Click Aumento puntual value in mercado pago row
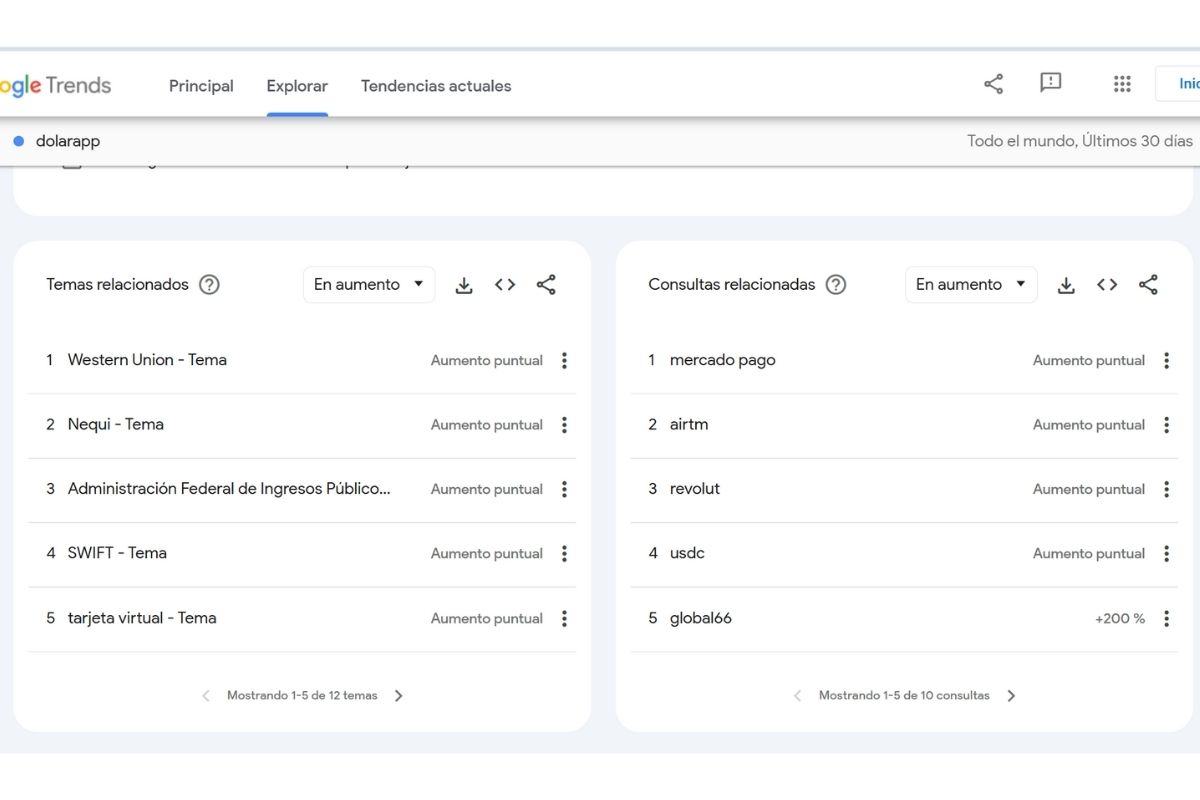The height and width of the screenshot is (800, 1200). point(1089,361)
